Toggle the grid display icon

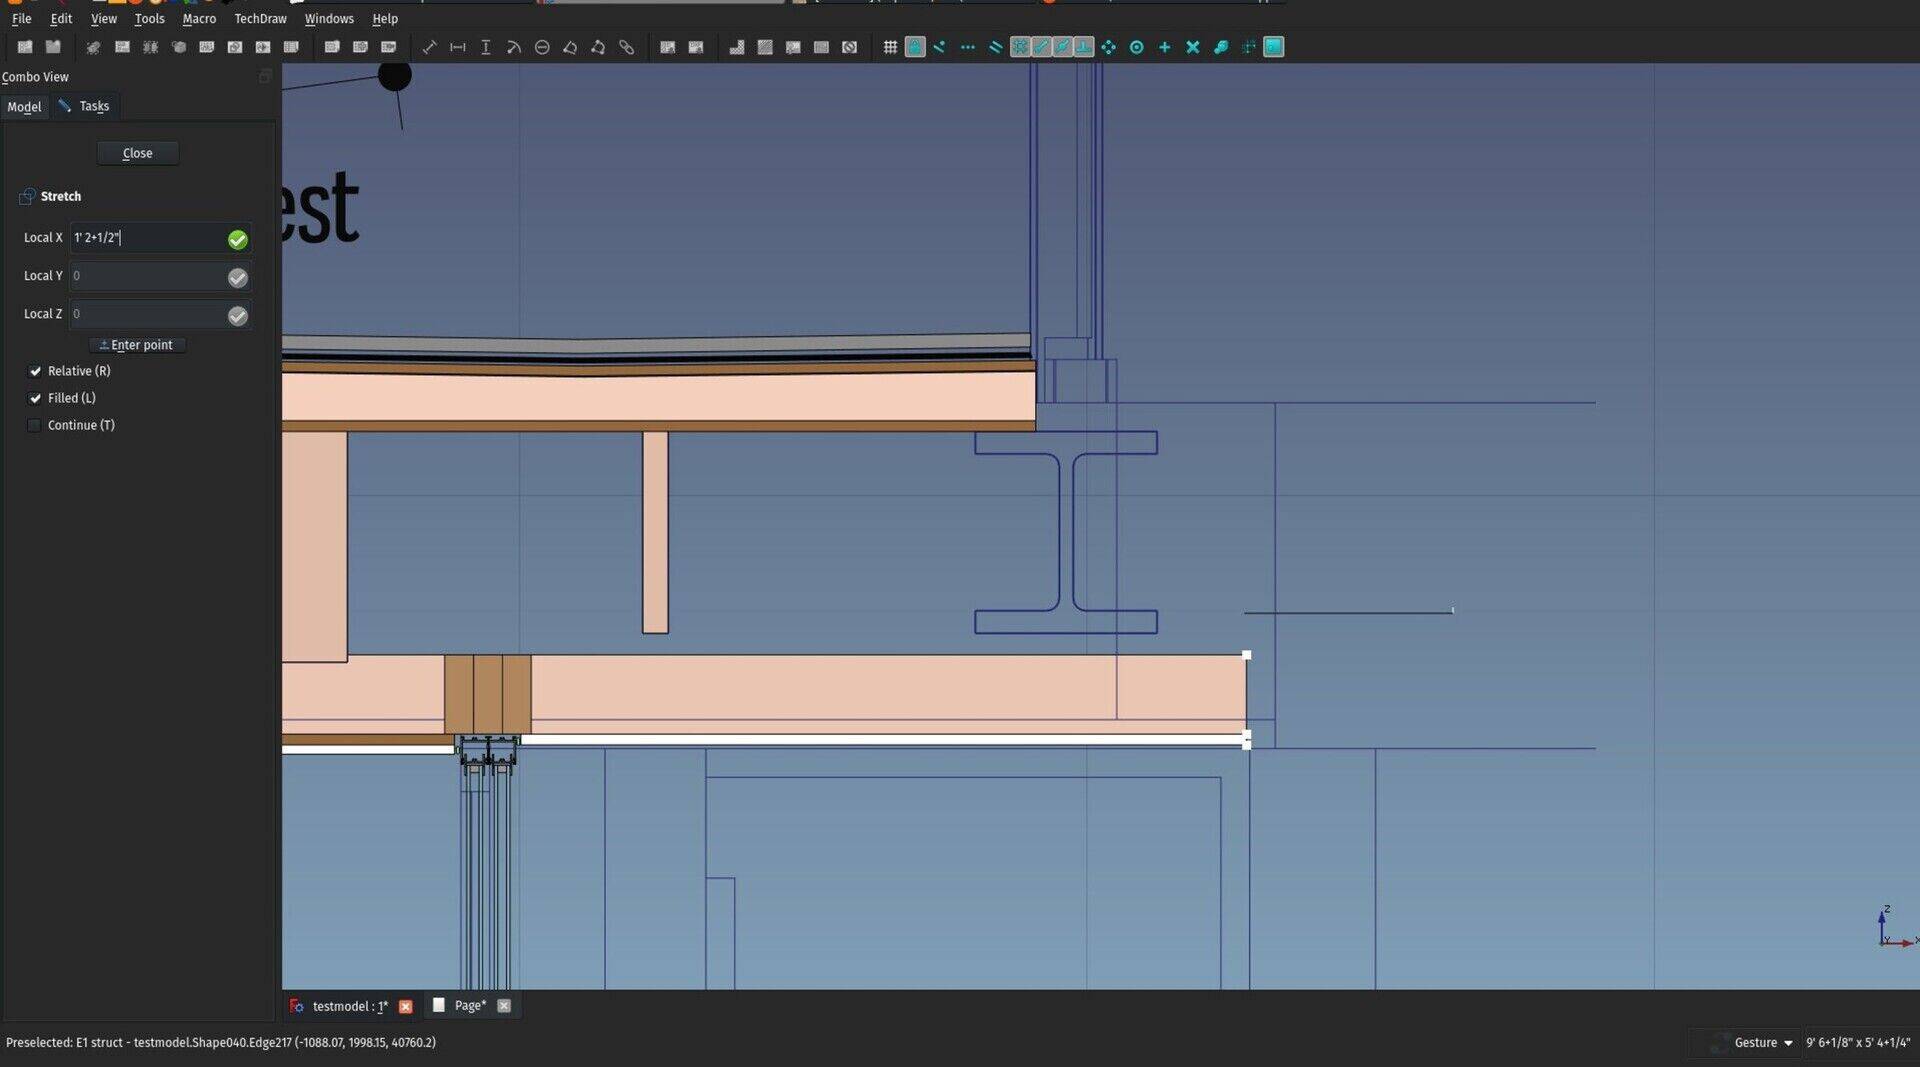click(889, 47)
